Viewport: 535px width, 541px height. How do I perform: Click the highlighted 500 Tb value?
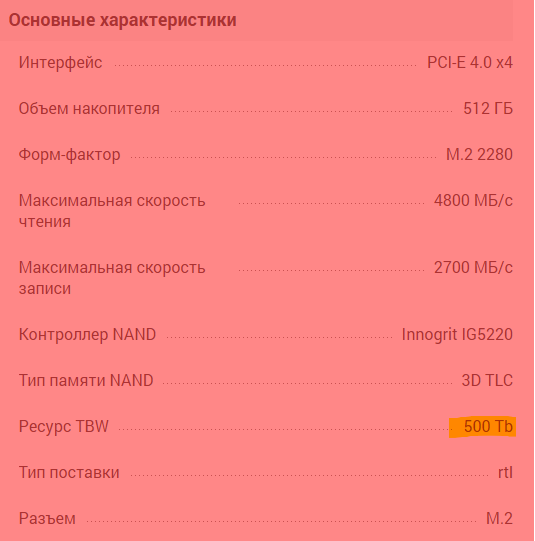[x=488, y=426]
